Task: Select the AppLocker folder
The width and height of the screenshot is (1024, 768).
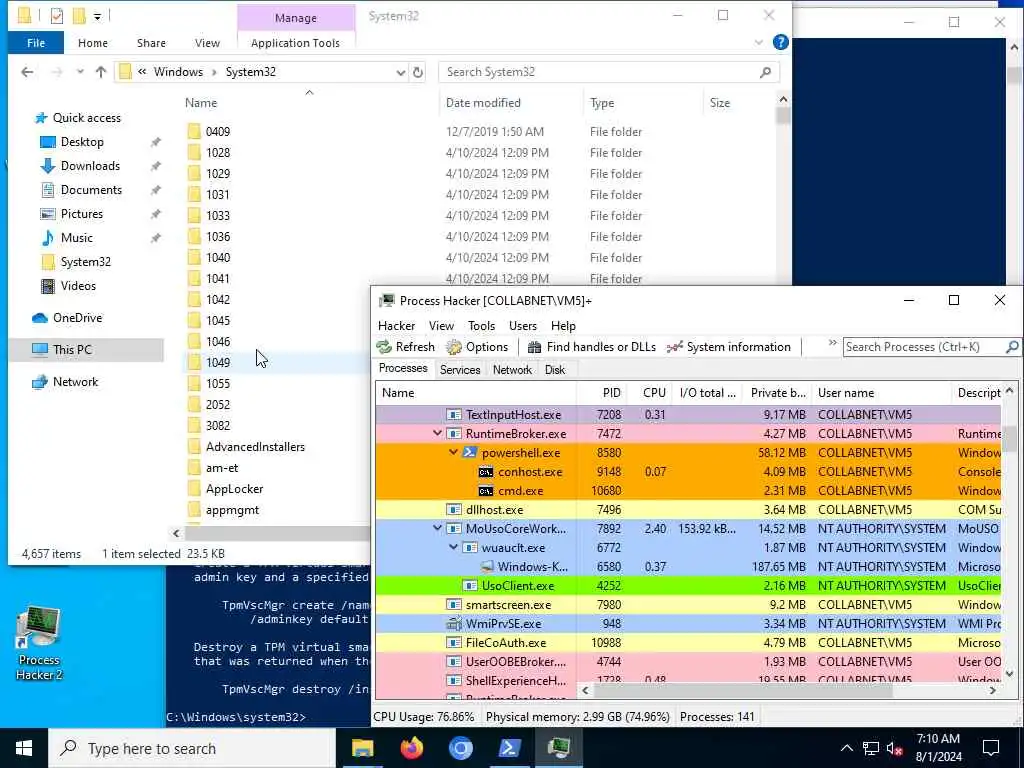Action: (x=234, y=488)
